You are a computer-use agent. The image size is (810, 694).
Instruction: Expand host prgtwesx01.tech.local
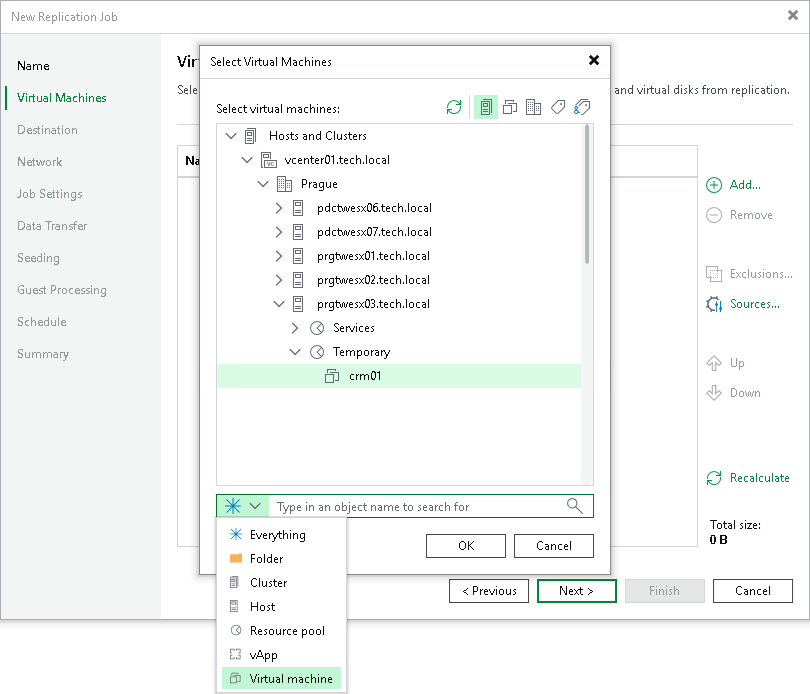click(279, 256)
